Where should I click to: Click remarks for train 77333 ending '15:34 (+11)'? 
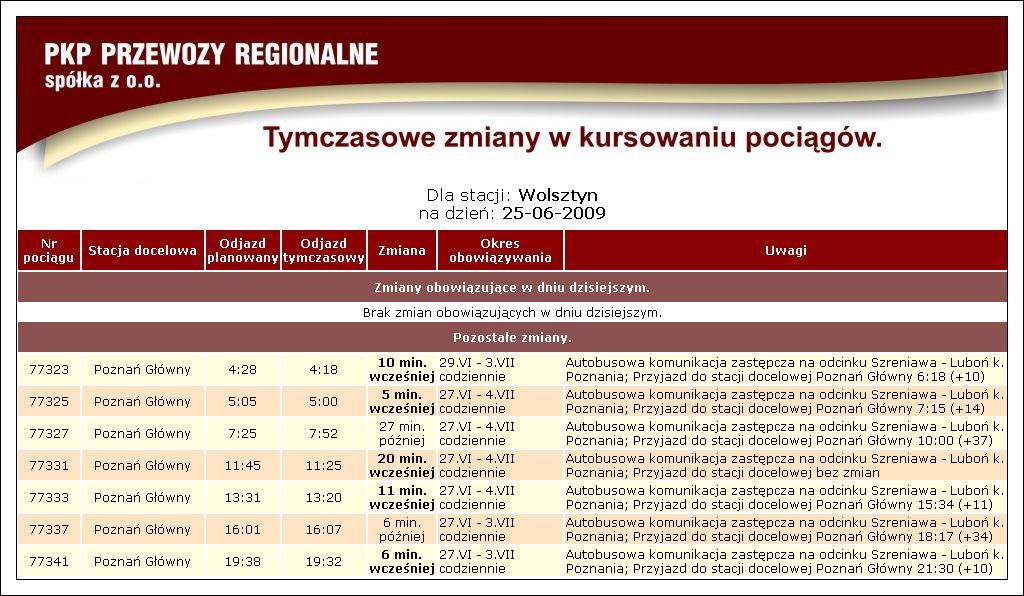pos(785,497)
